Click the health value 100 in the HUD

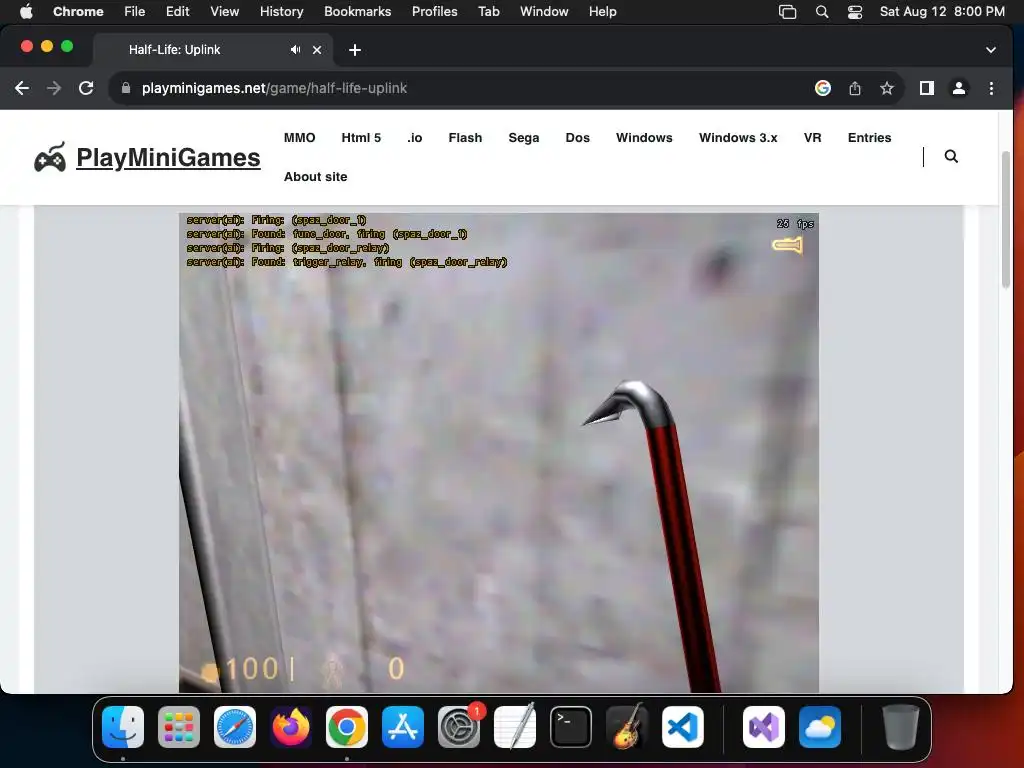pyautogui.click(x=251, y=669)
